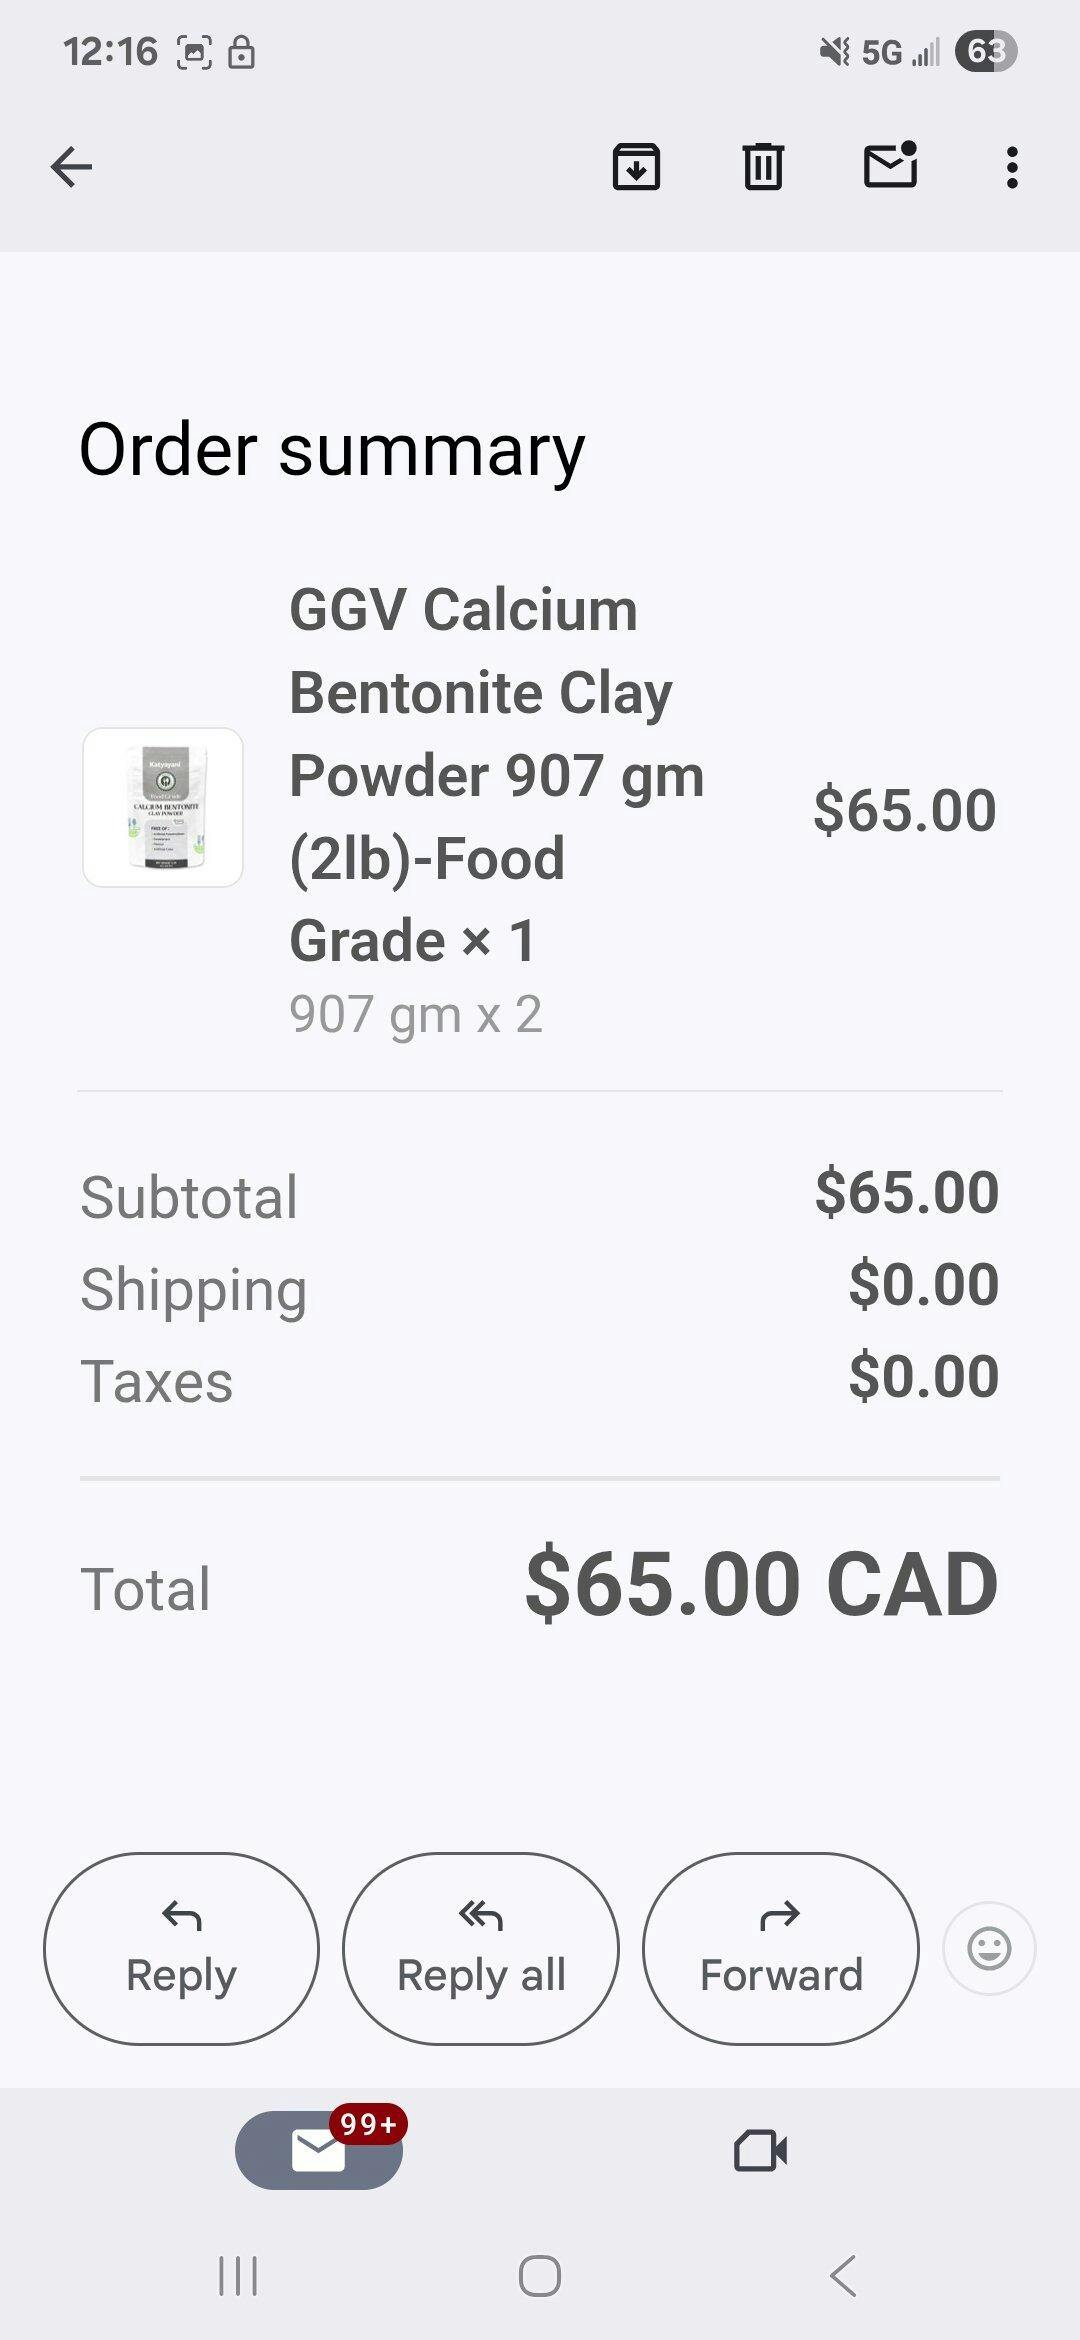Screen dimensions: 1080x2340
Task: Switch to the Meet video tab
Action: click(x=760, y=2150)
